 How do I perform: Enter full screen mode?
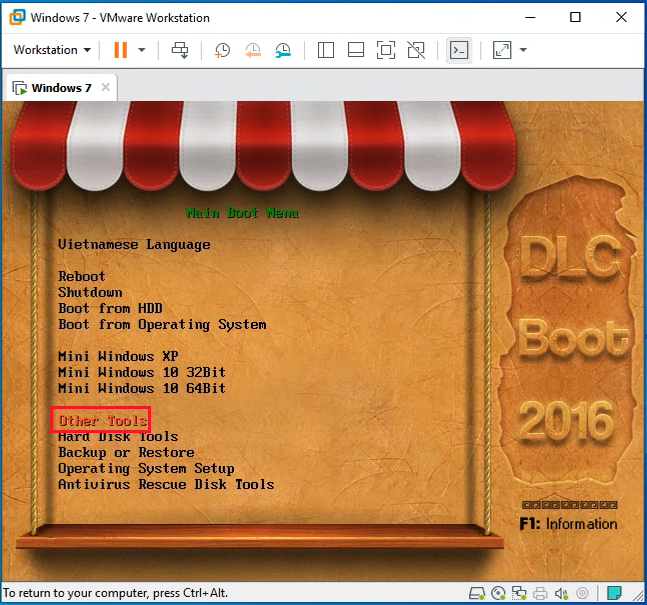point(386,50)
